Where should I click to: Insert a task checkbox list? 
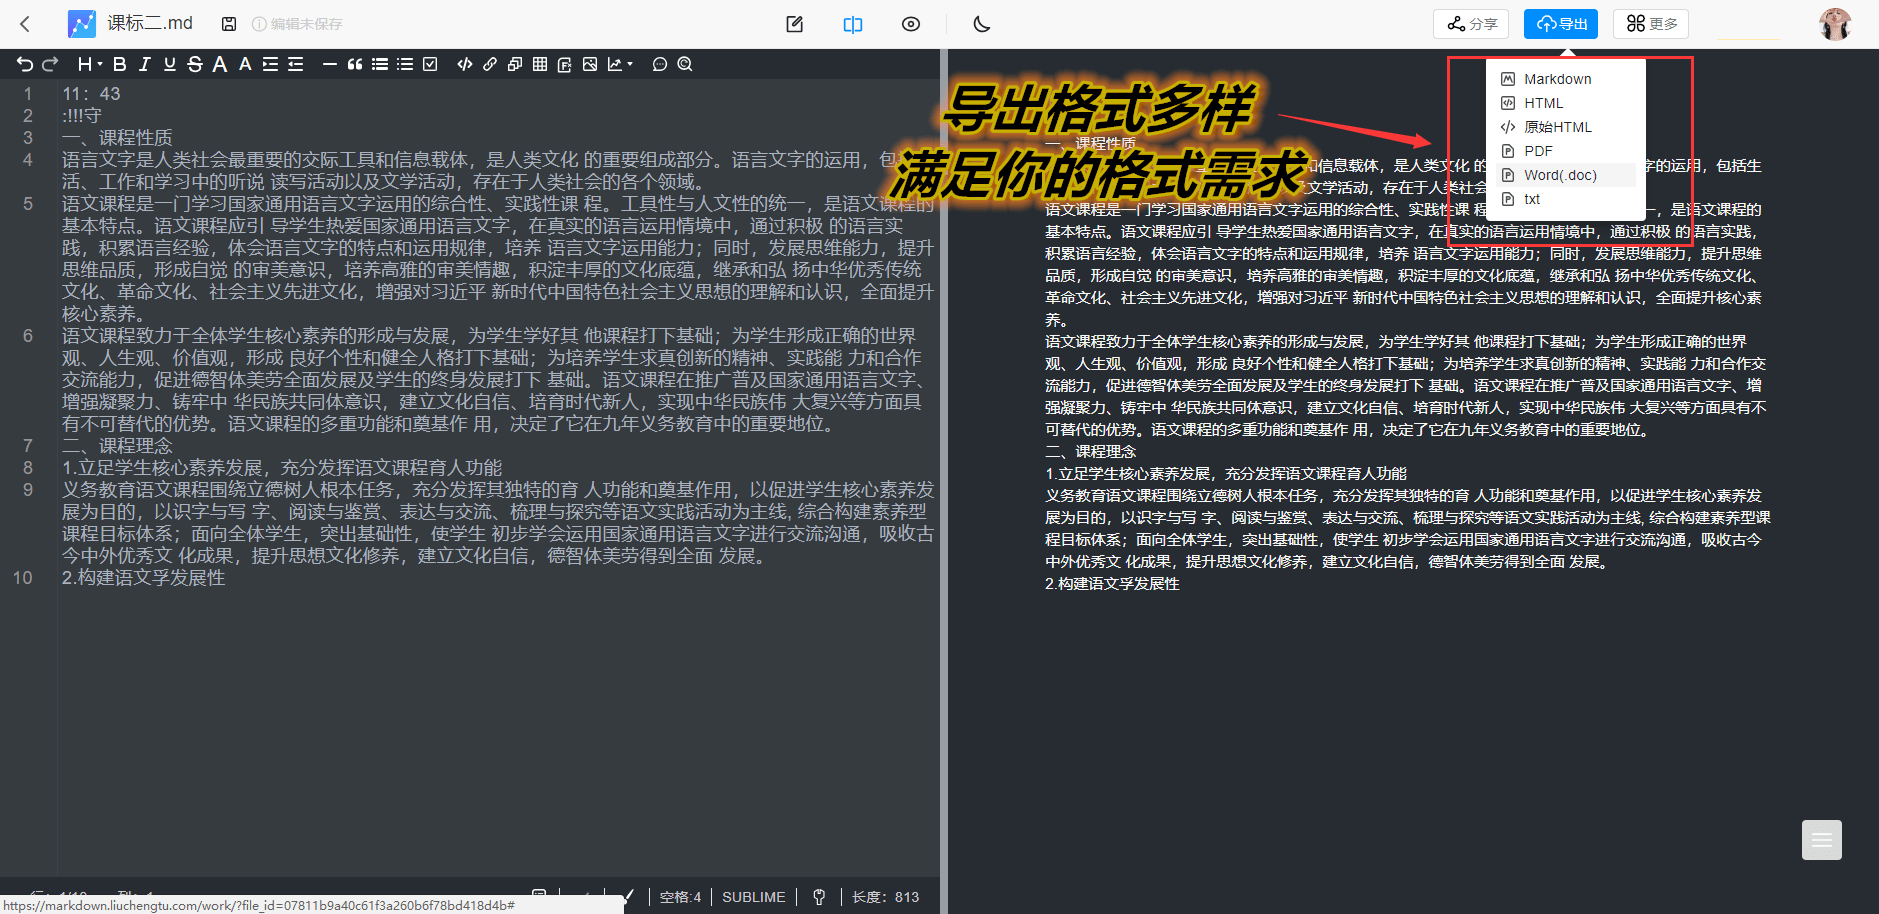pos(430,64)
